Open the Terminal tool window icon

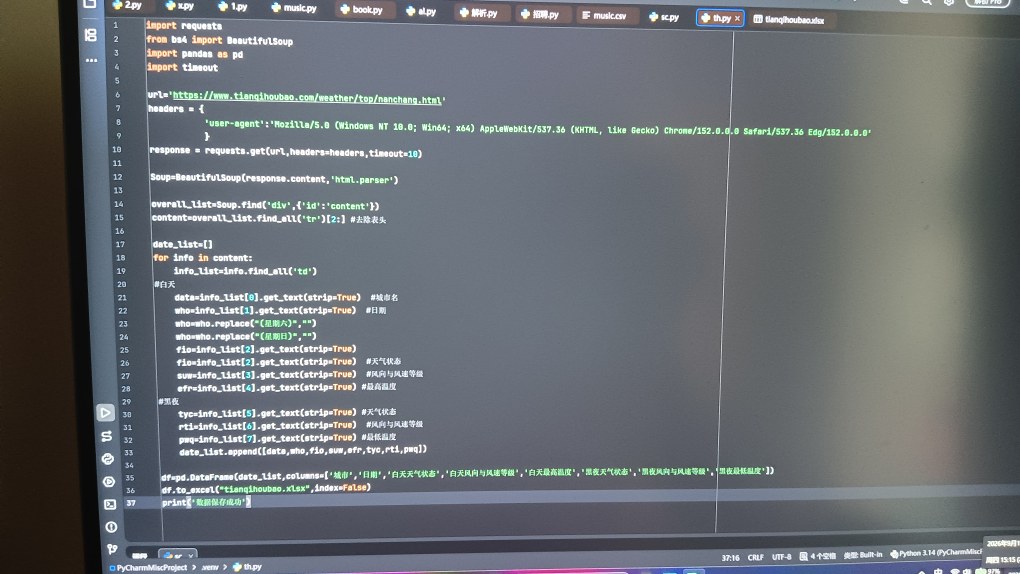coord(110,504)
